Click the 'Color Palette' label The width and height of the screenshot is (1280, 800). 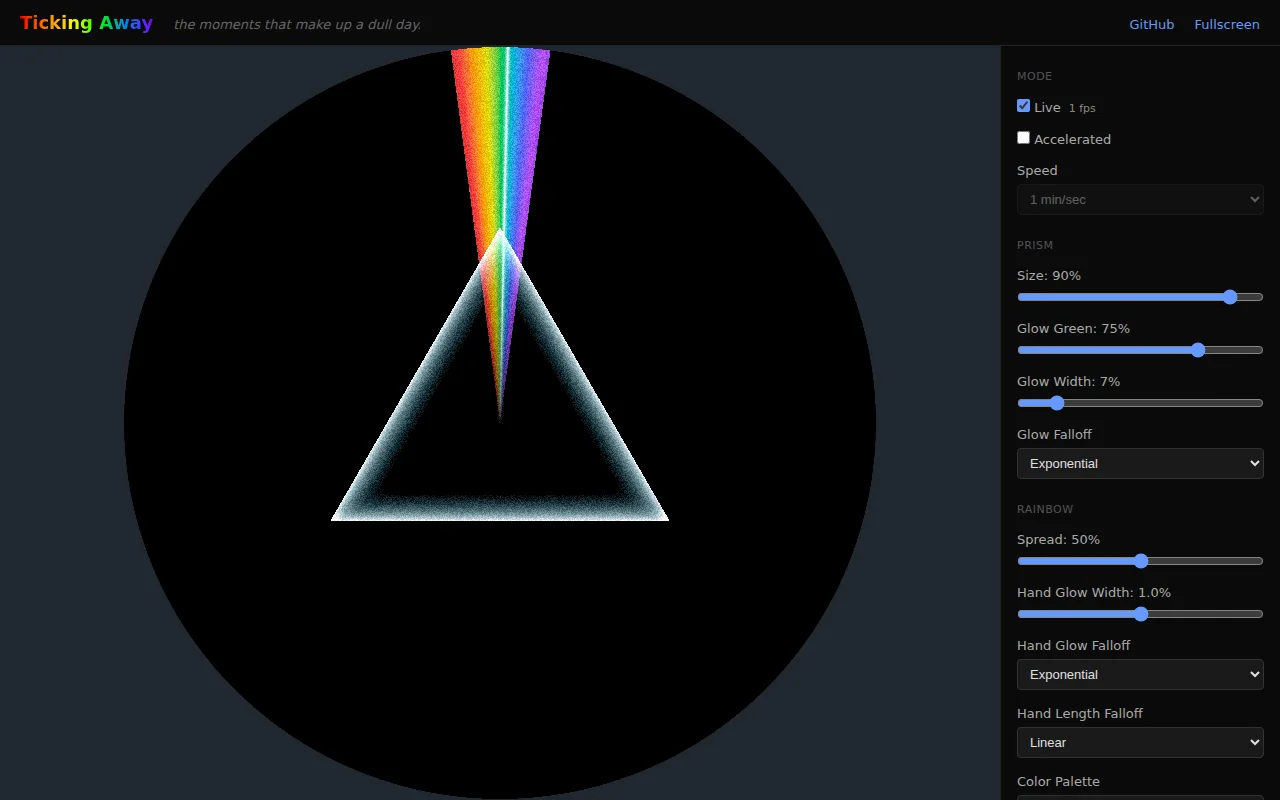coord(1058,781)
